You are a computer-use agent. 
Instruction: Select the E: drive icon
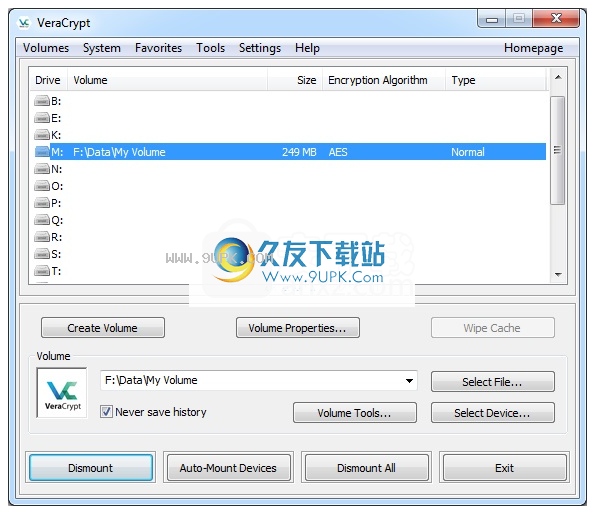42,118
